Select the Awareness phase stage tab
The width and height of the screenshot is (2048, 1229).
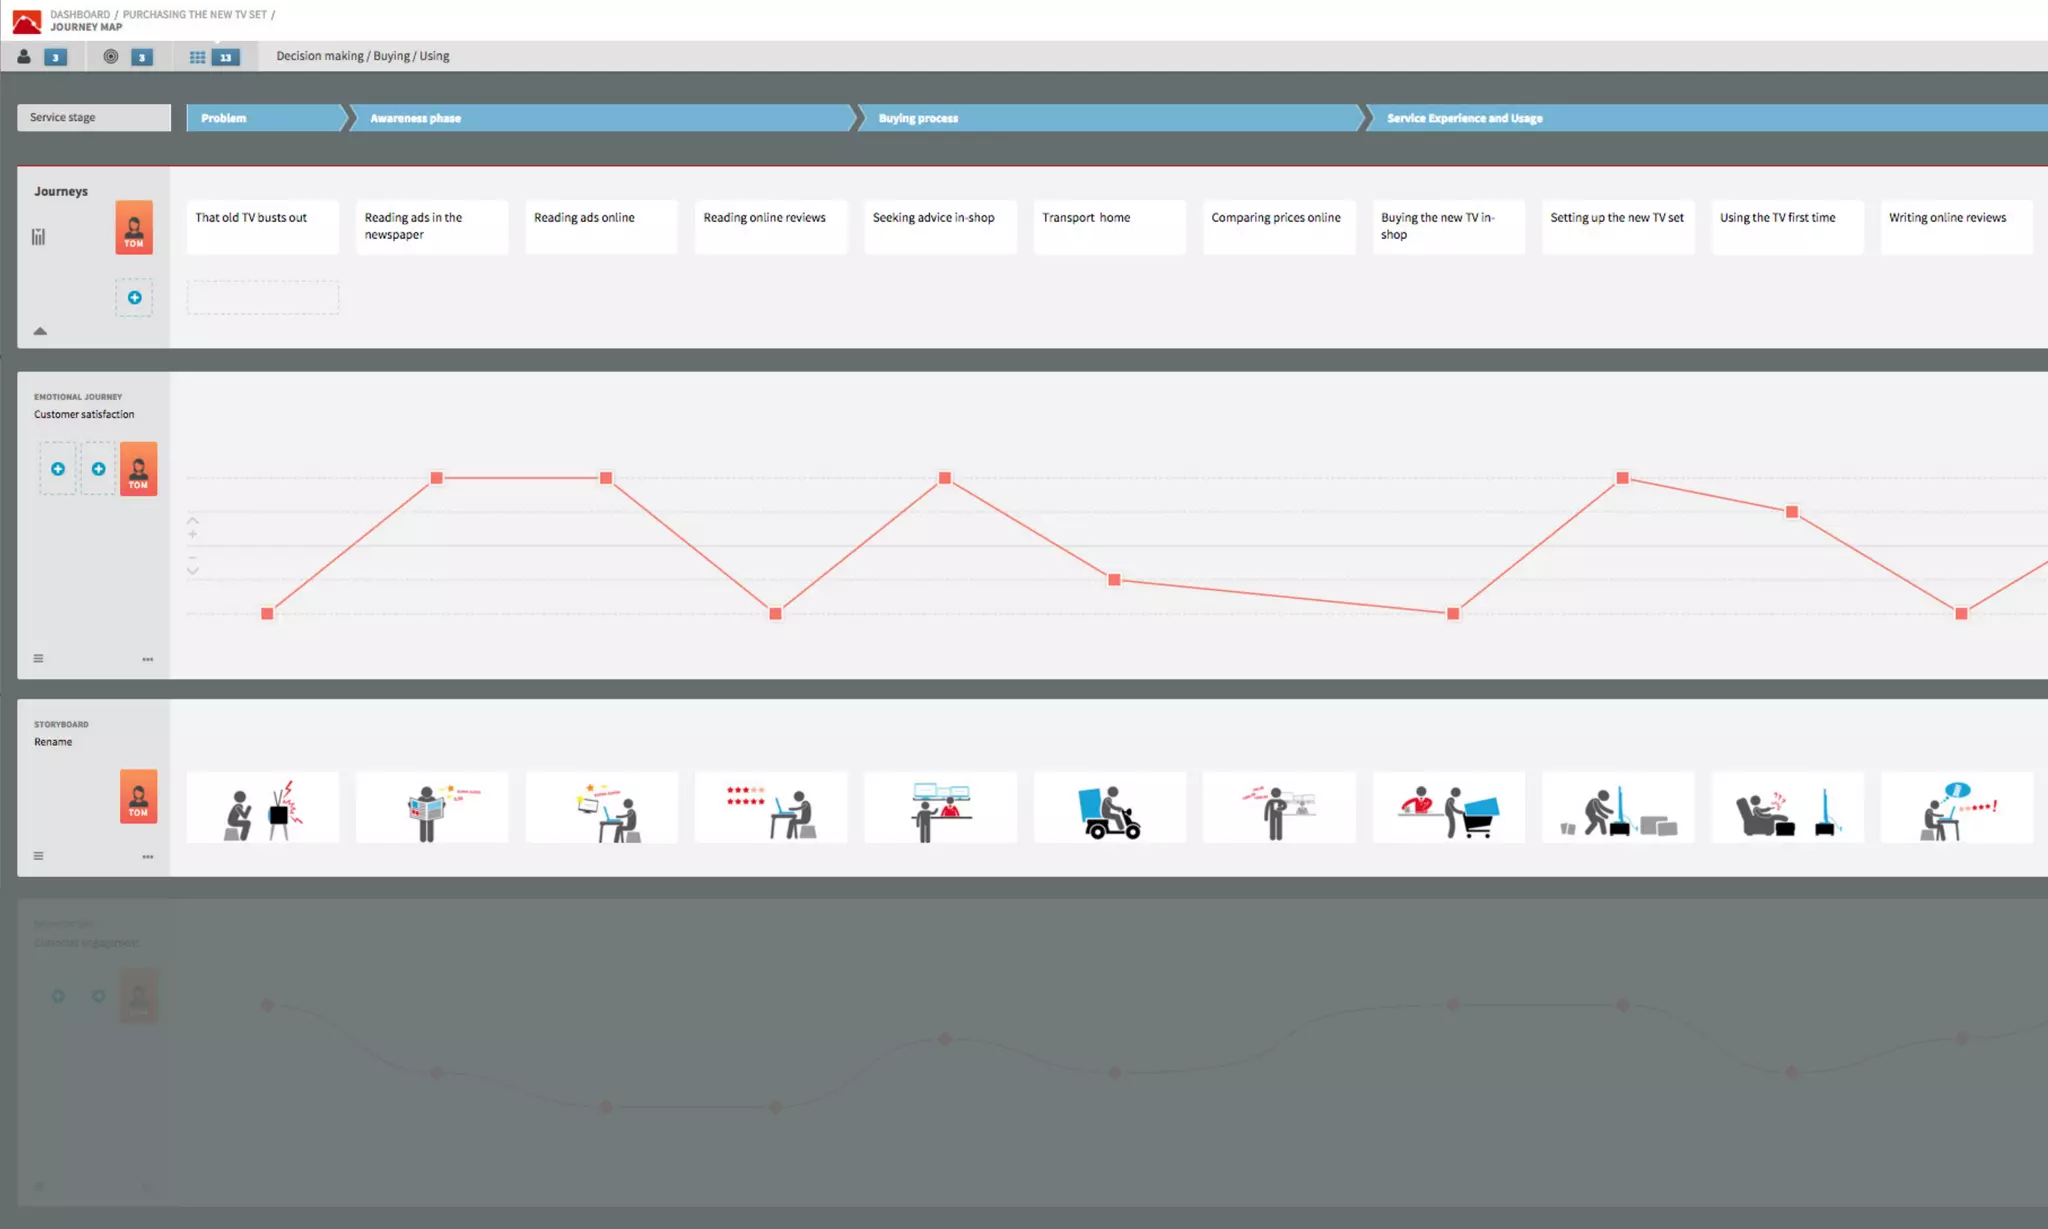[415, 118]
